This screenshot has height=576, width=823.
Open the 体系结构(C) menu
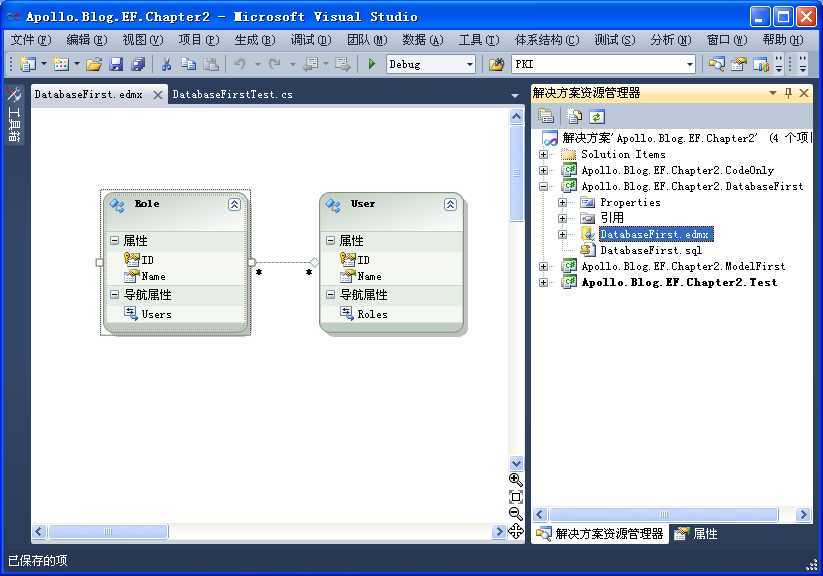pyautogui.click(x=547, y=40)
